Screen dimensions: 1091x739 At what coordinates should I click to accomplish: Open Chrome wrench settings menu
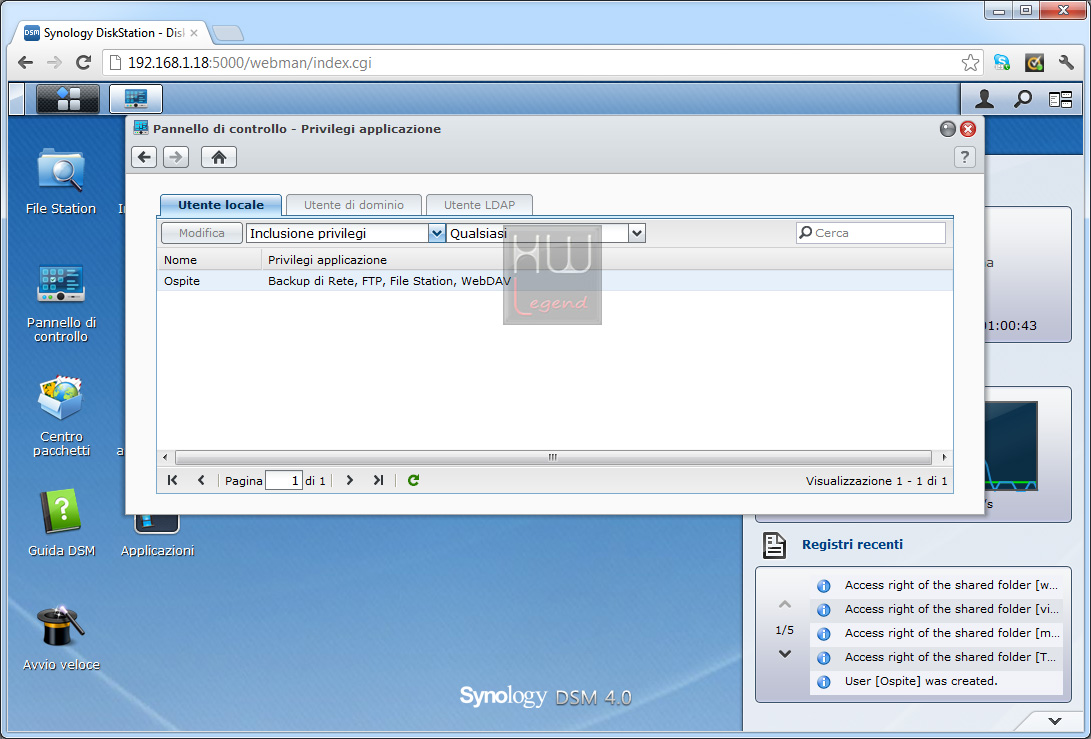1066,63
